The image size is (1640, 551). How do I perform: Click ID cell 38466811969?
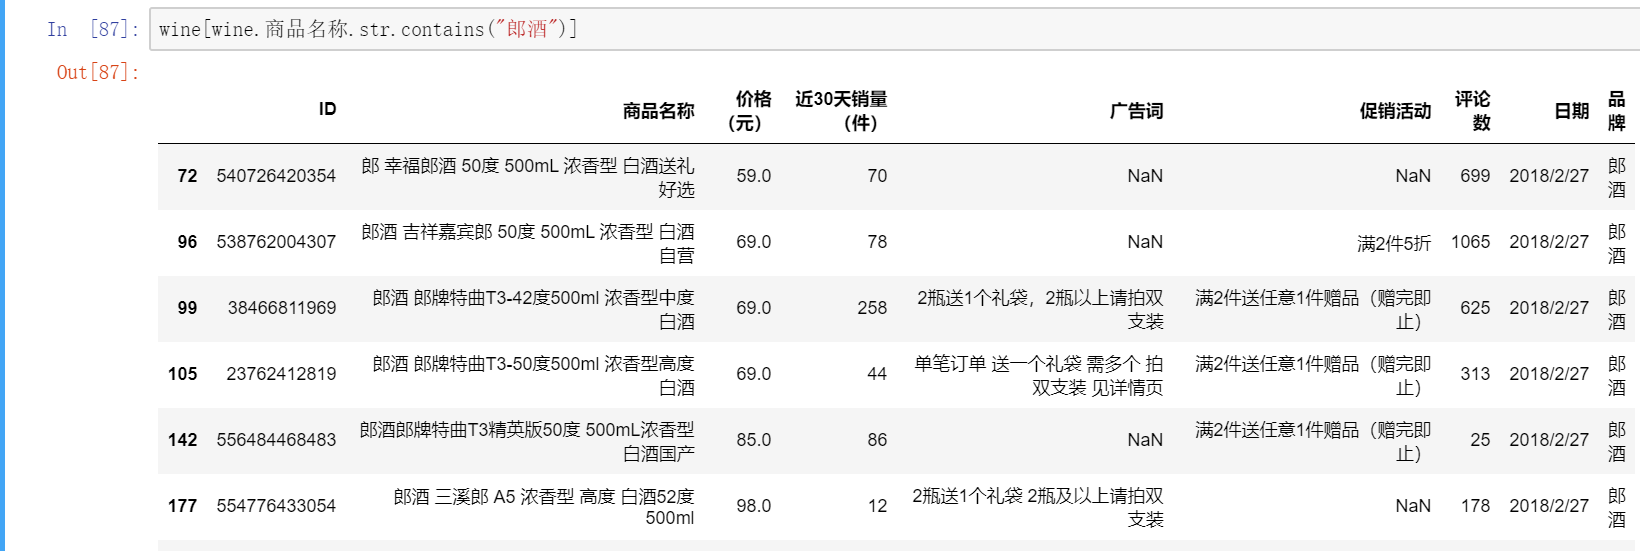[282, 308]
